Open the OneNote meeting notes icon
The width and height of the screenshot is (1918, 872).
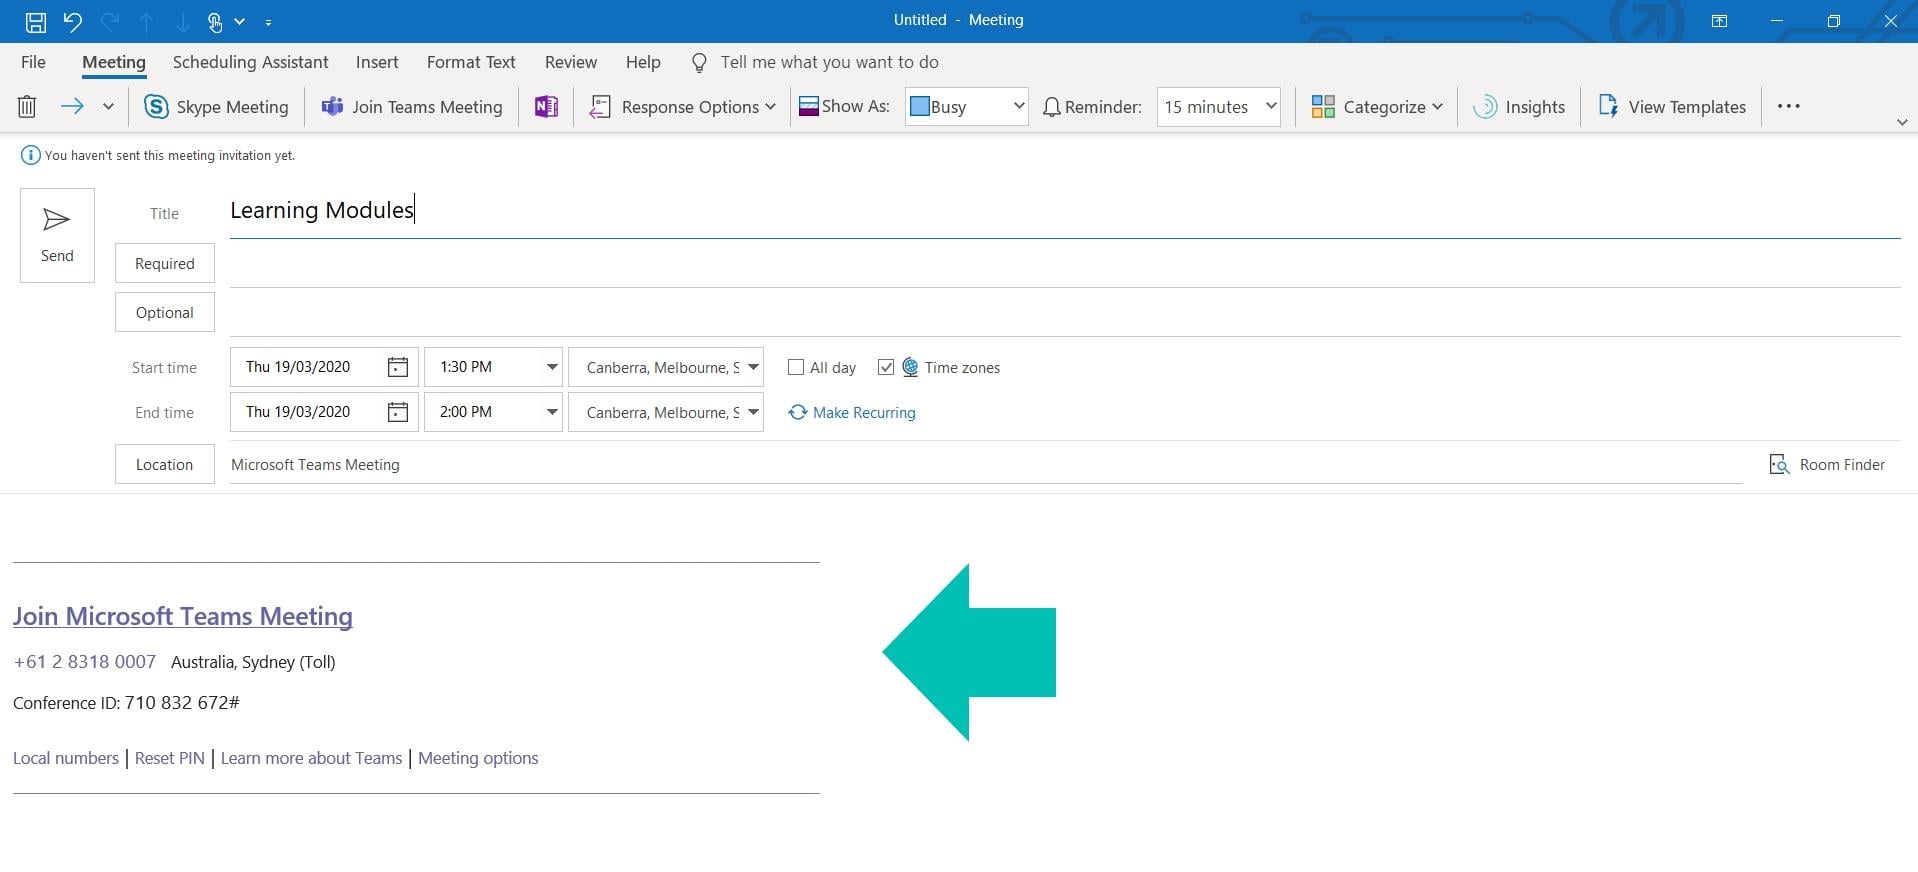546,107
